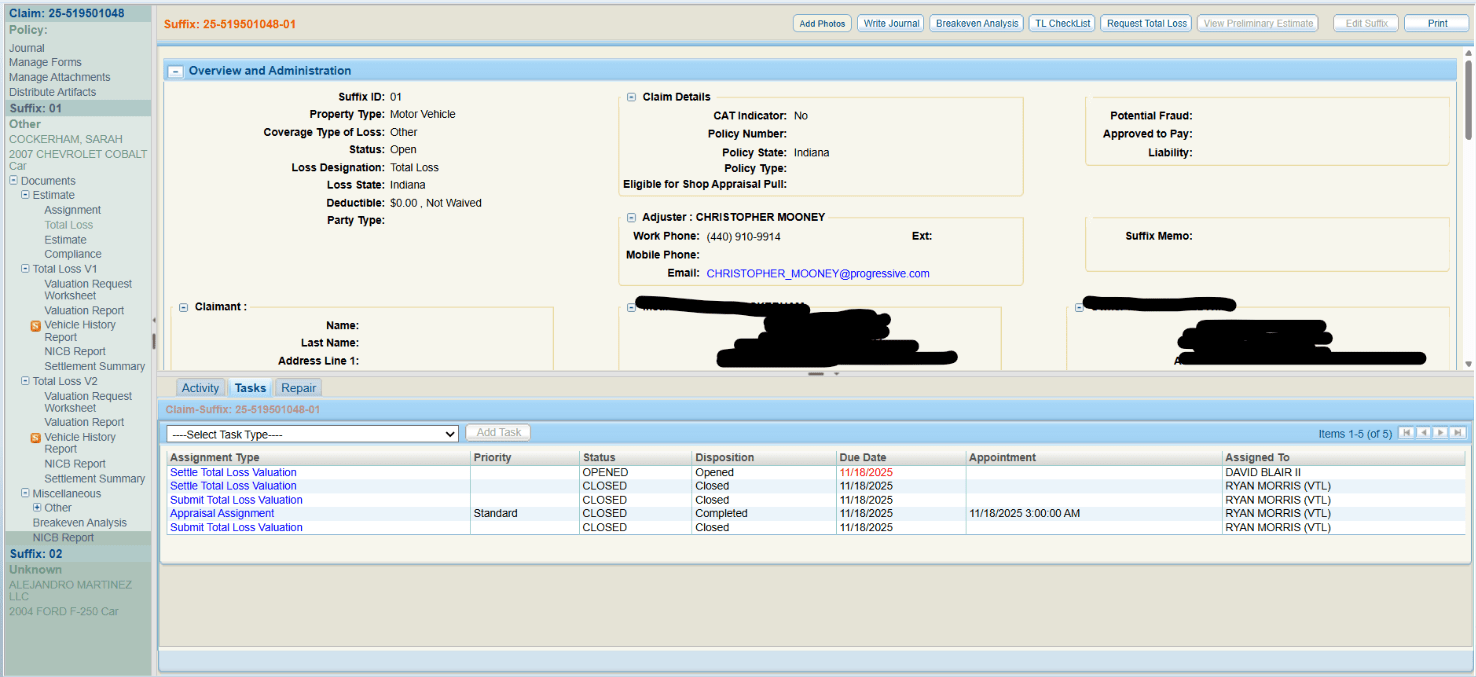Viewport: 1476px width, 677px height.
Task: Click Total Loss V2 Vehicle History Report icon
Action: [x=36, y=438]
